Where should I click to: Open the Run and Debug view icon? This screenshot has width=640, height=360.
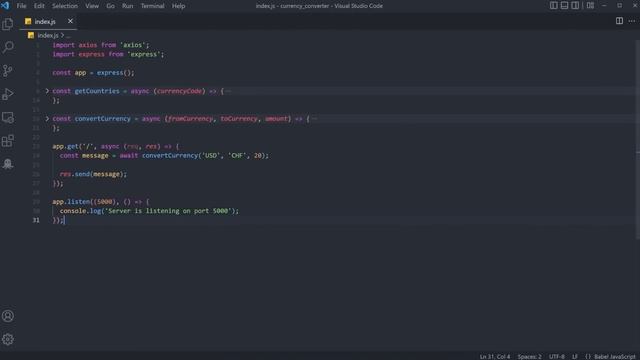click(8, 94)
